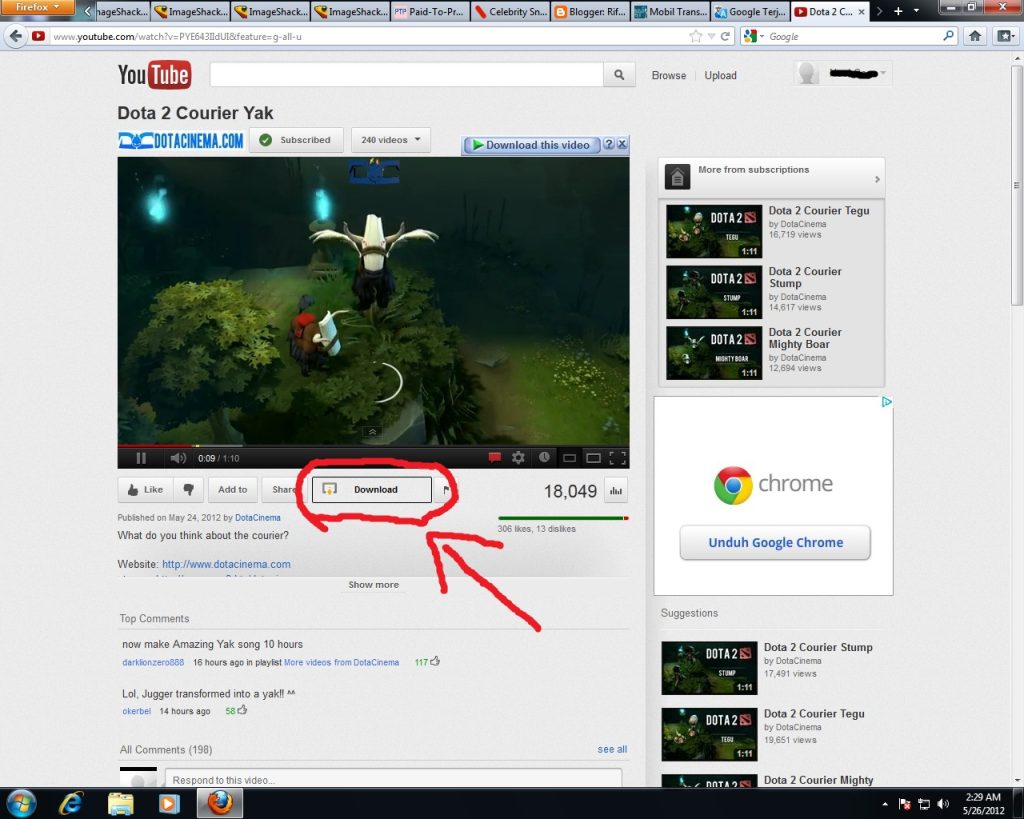Open Windows Explorer folder in taskbar
1024x819 pixels.
[120, 803]
